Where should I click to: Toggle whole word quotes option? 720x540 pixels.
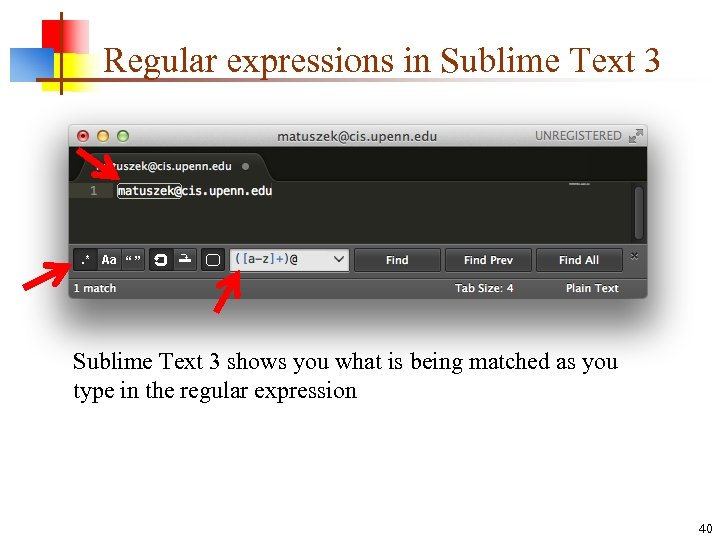[133, 260]
